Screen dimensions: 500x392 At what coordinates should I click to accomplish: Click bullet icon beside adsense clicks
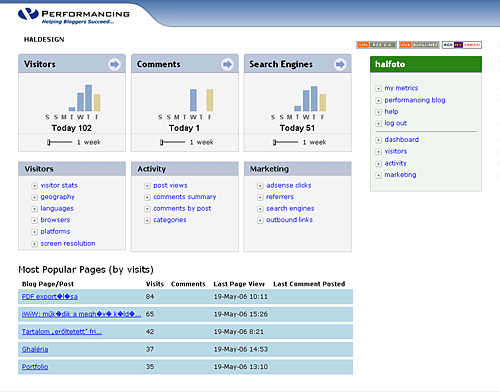click(260, 186)
